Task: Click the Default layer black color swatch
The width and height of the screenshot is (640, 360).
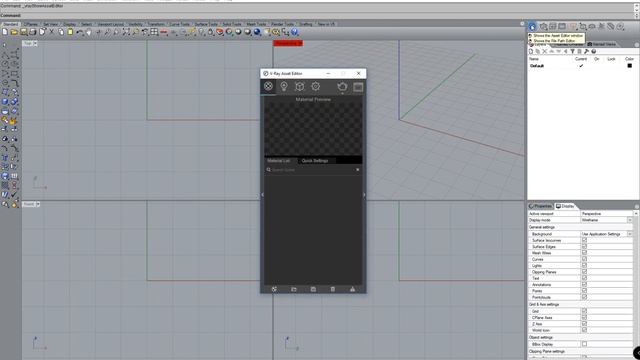Action: [x=629, y=66]
